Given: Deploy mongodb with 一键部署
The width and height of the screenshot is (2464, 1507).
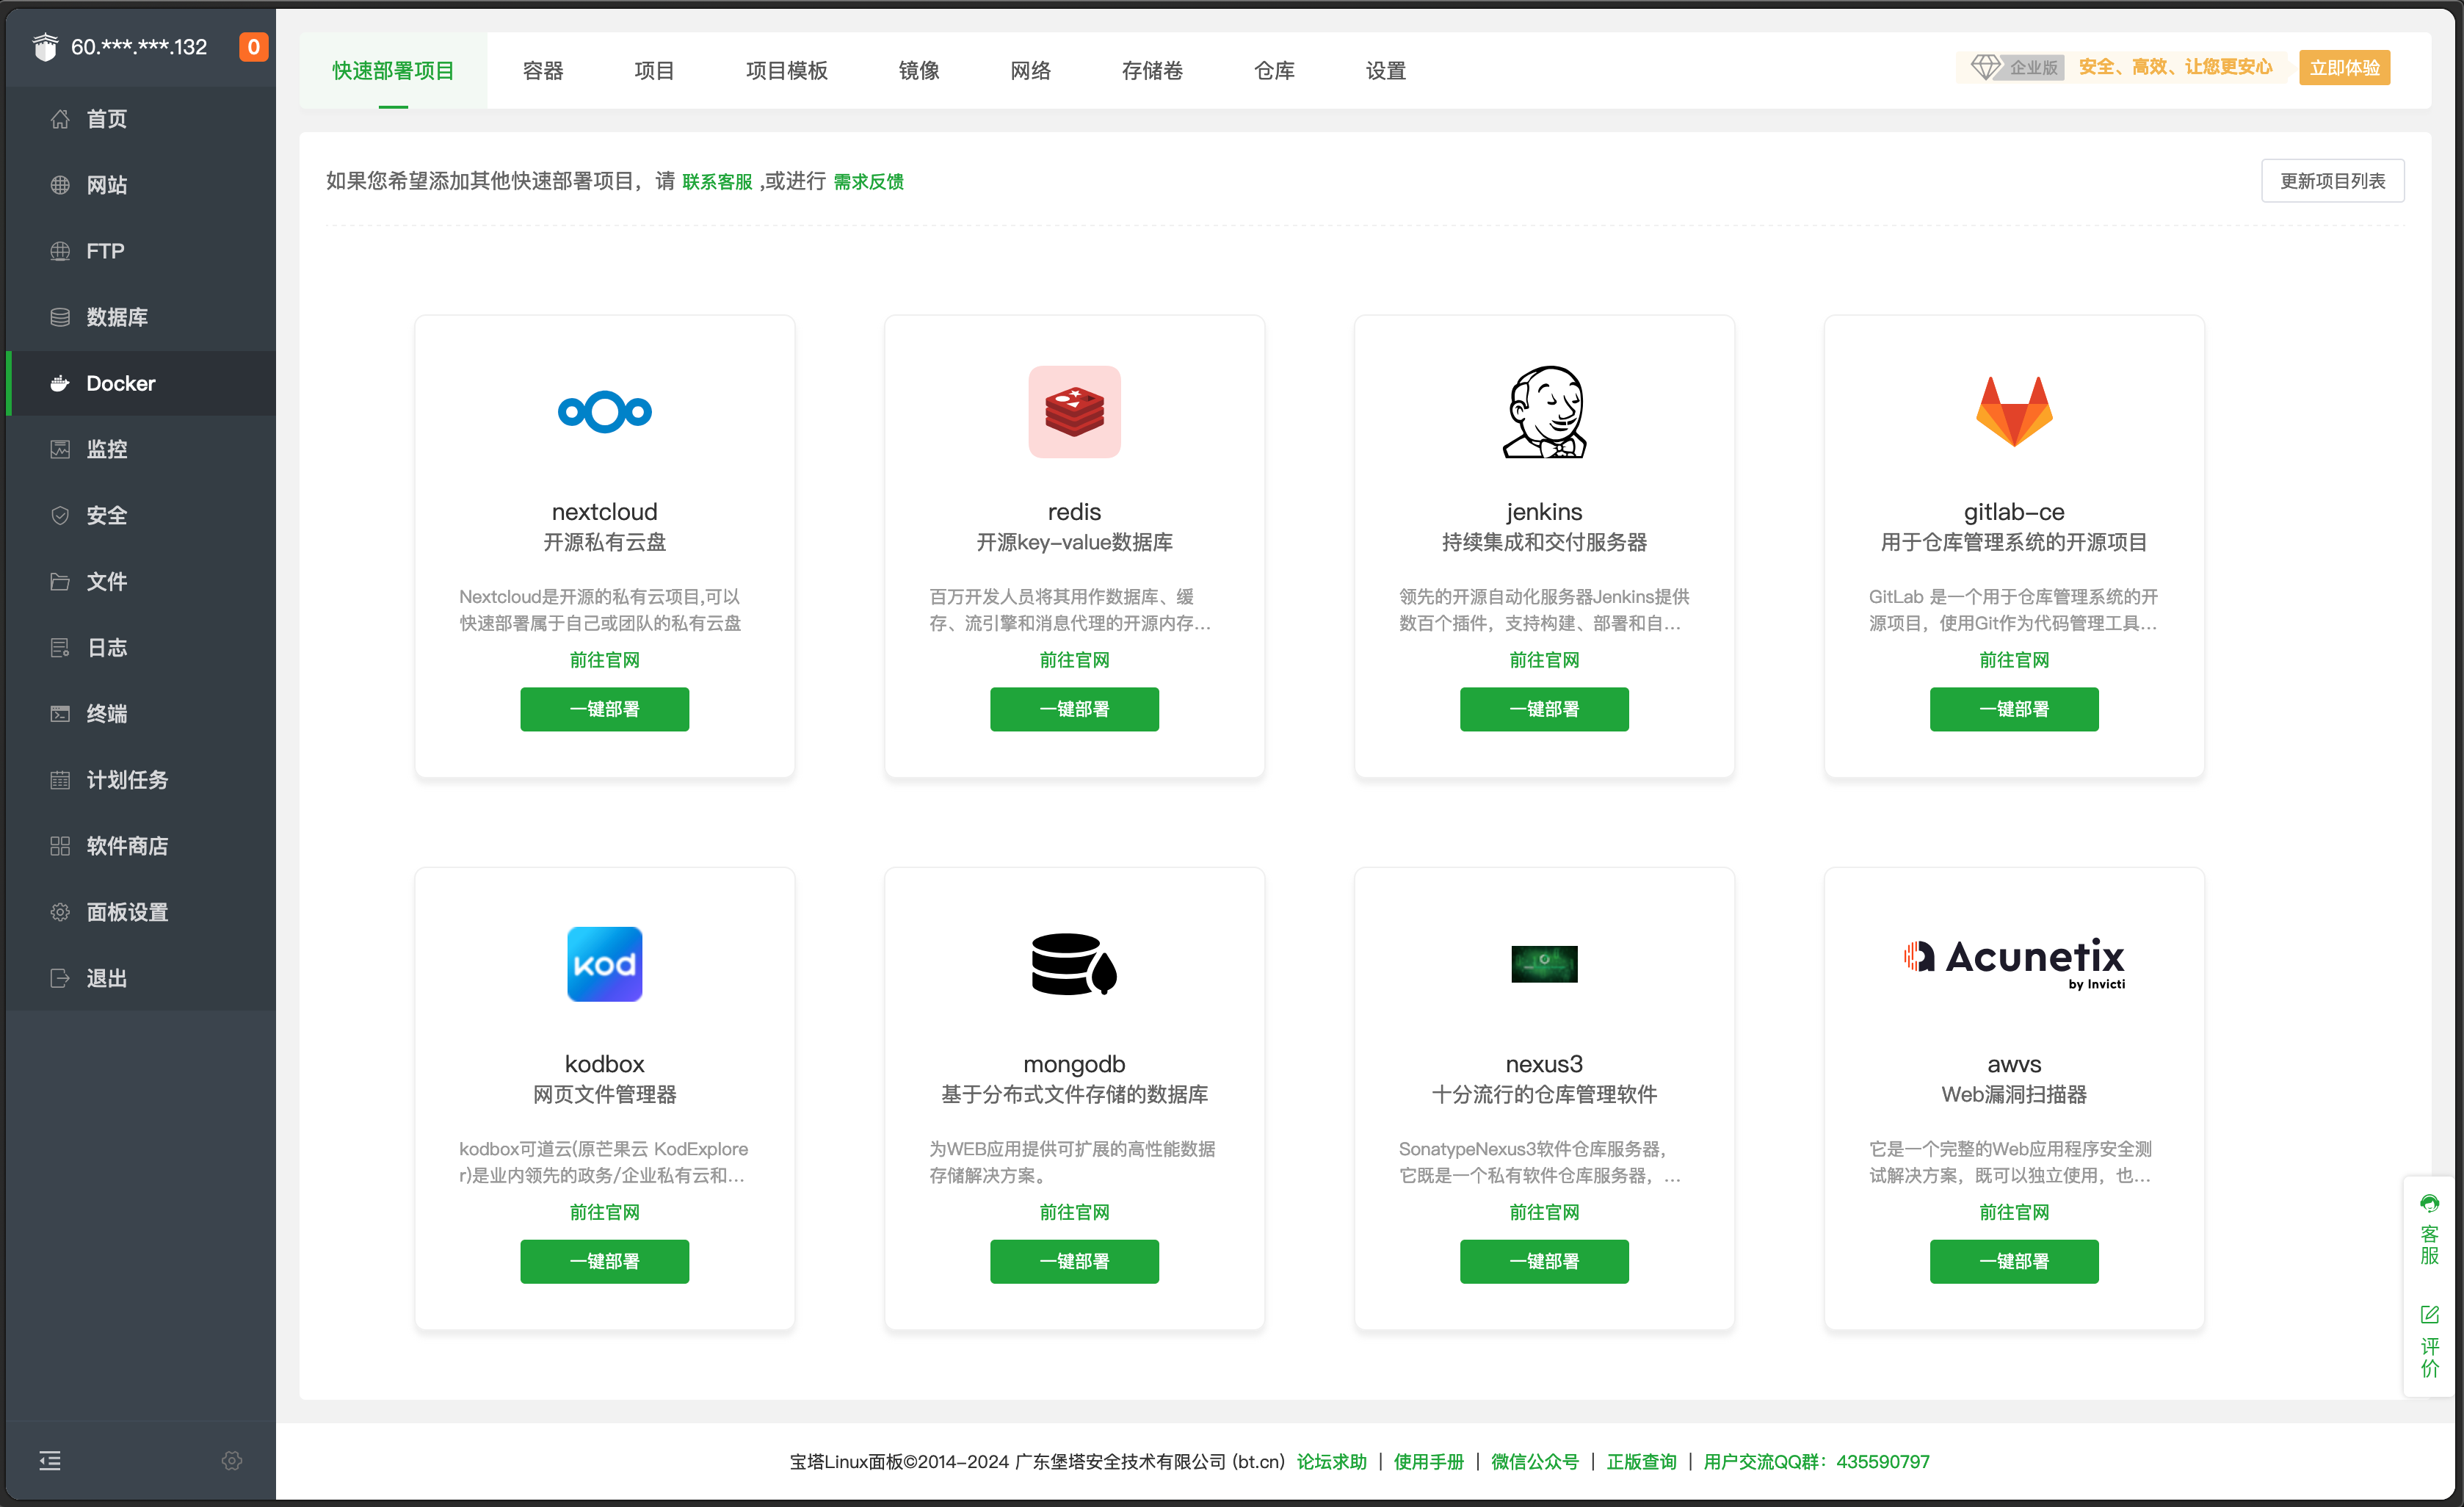Looking at the screenshot, I should pos(1074,1261).
